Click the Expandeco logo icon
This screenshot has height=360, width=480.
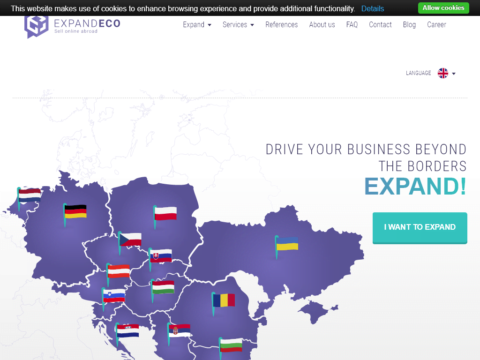tap(36, 27)
